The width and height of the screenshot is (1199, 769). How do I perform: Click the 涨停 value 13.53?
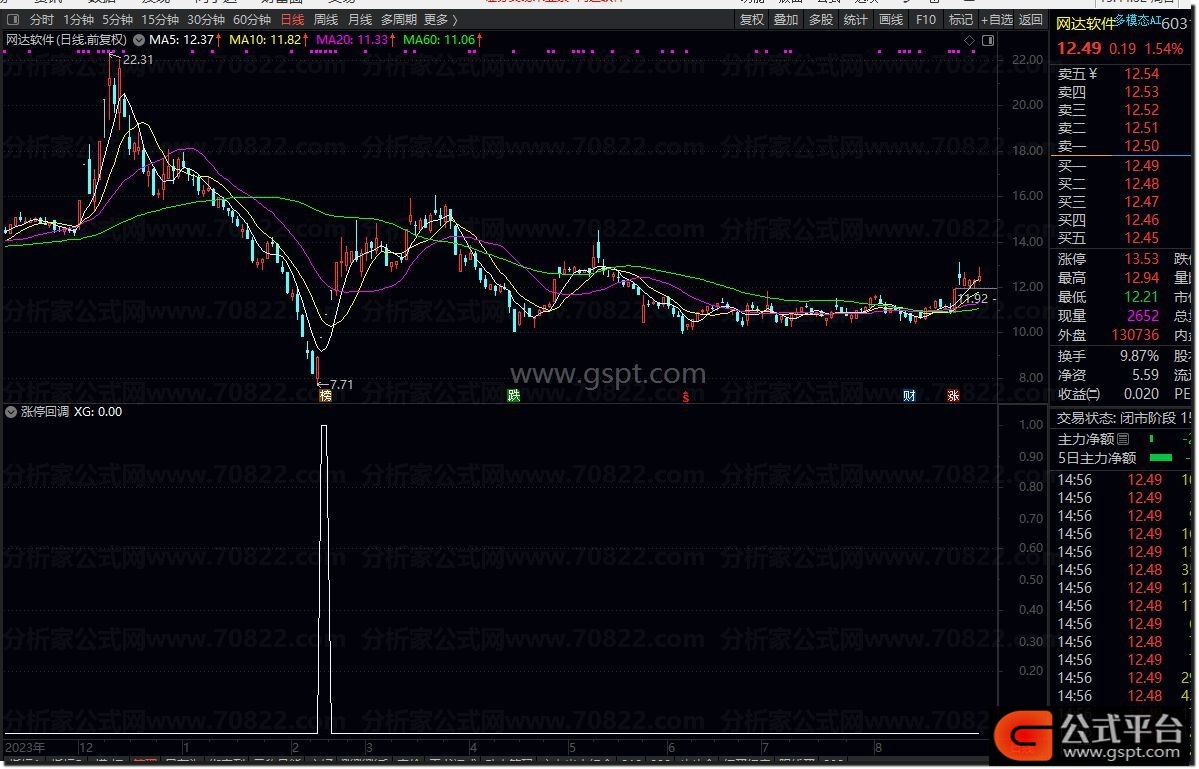click(x=1141, y=259)
